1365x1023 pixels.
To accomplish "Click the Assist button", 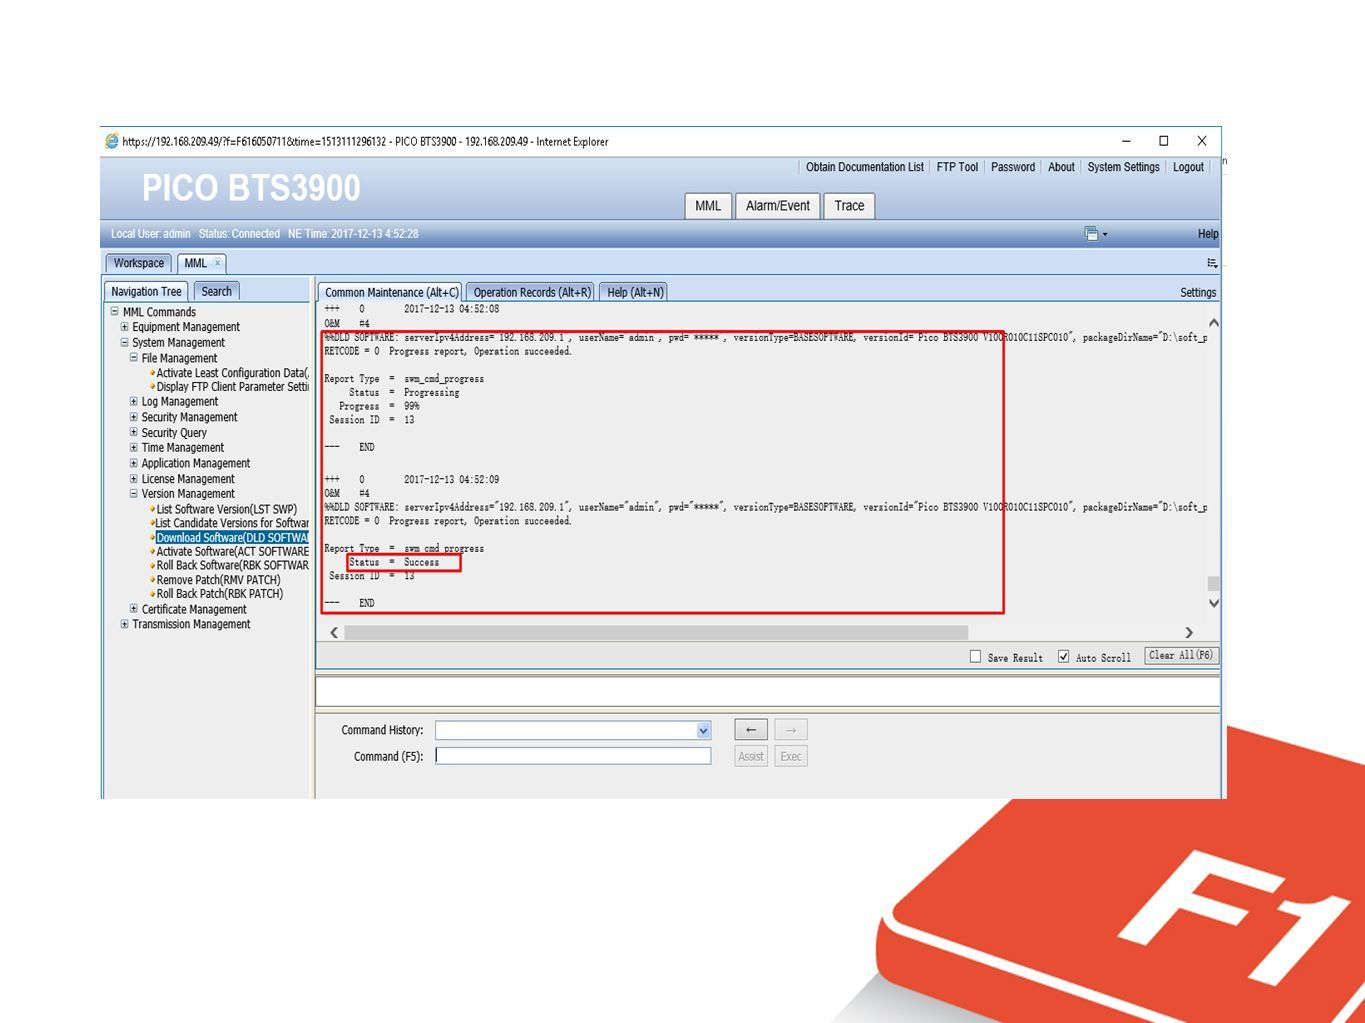I will pyautogui.click(x=751, y=756).
